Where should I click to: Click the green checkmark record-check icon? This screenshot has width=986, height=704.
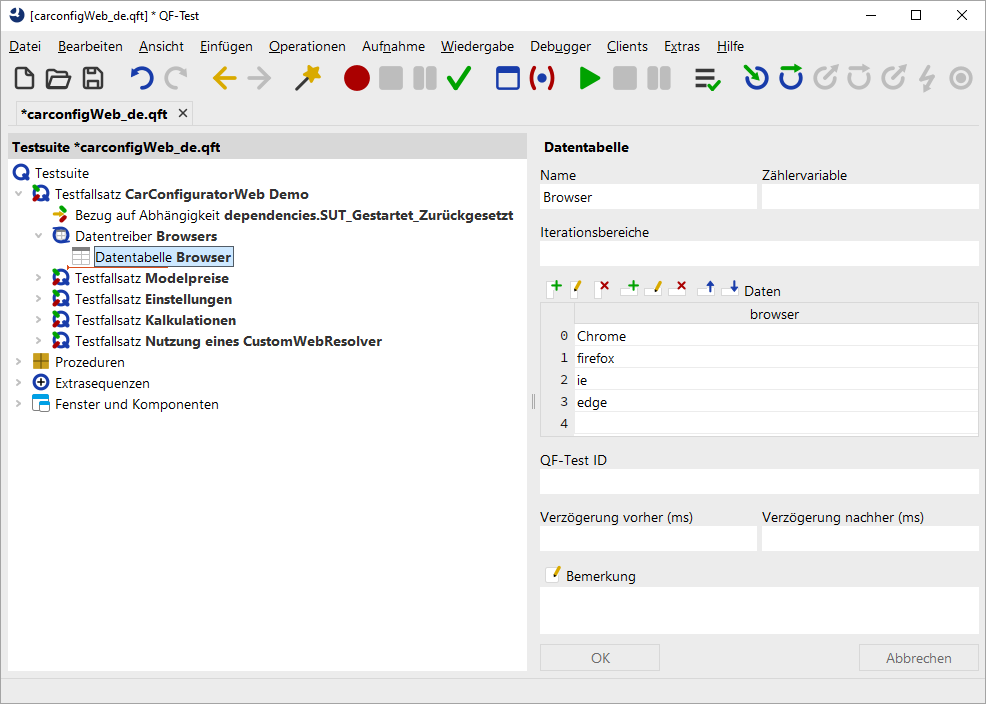pyautogui.click(x=458, y=79)
